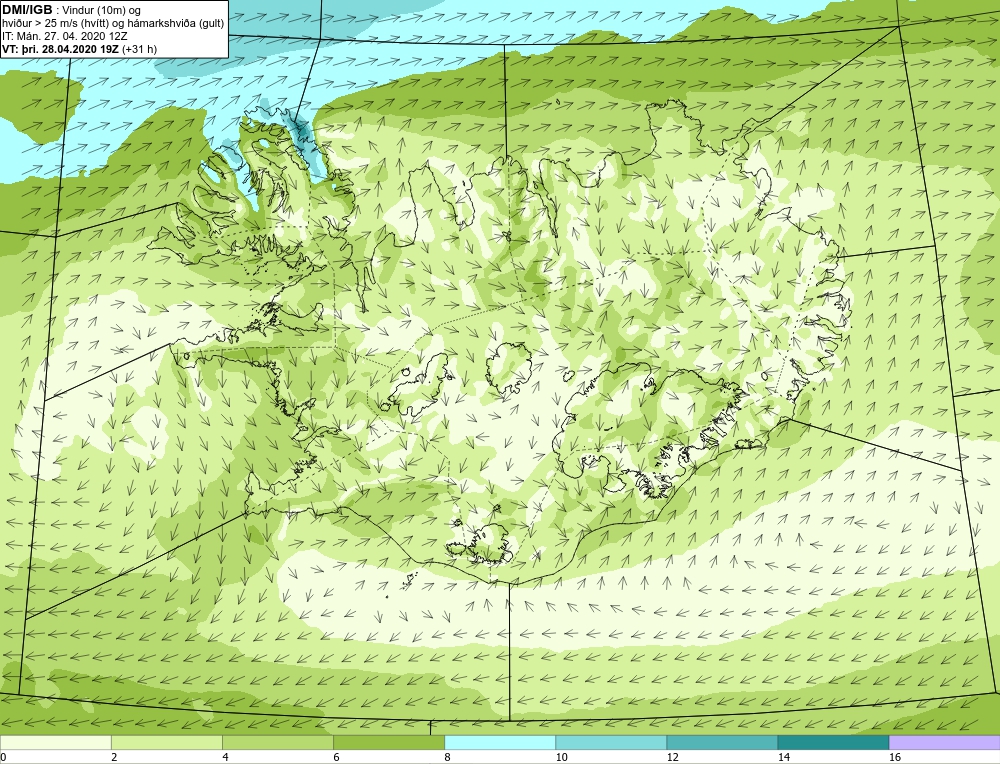The width and height of the screenshot is (1000, 764).
Task: Click the medium green 4–6 m/s legend swatch
Action: point(277,742)
